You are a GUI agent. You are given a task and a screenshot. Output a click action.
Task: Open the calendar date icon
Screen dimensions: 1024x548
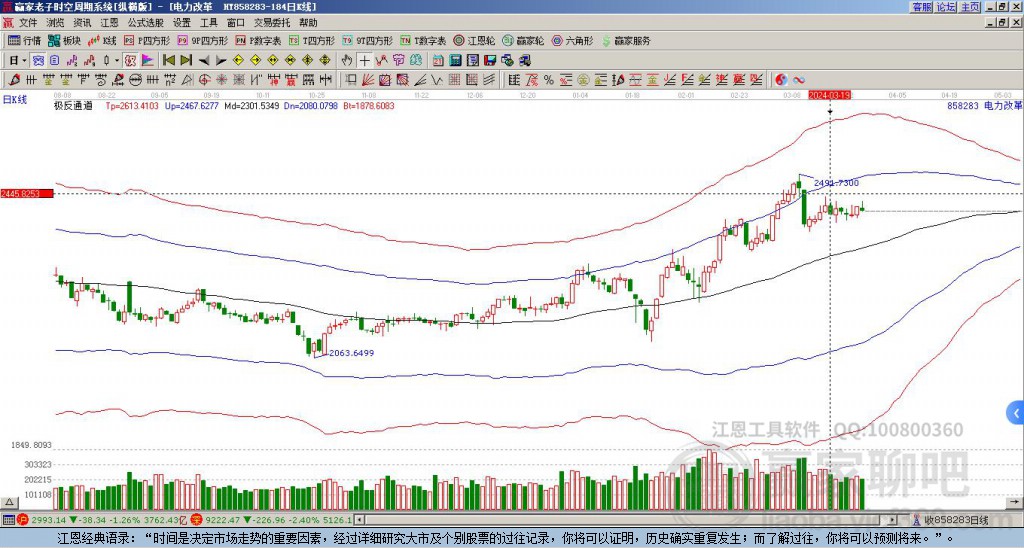coord(438,61)
